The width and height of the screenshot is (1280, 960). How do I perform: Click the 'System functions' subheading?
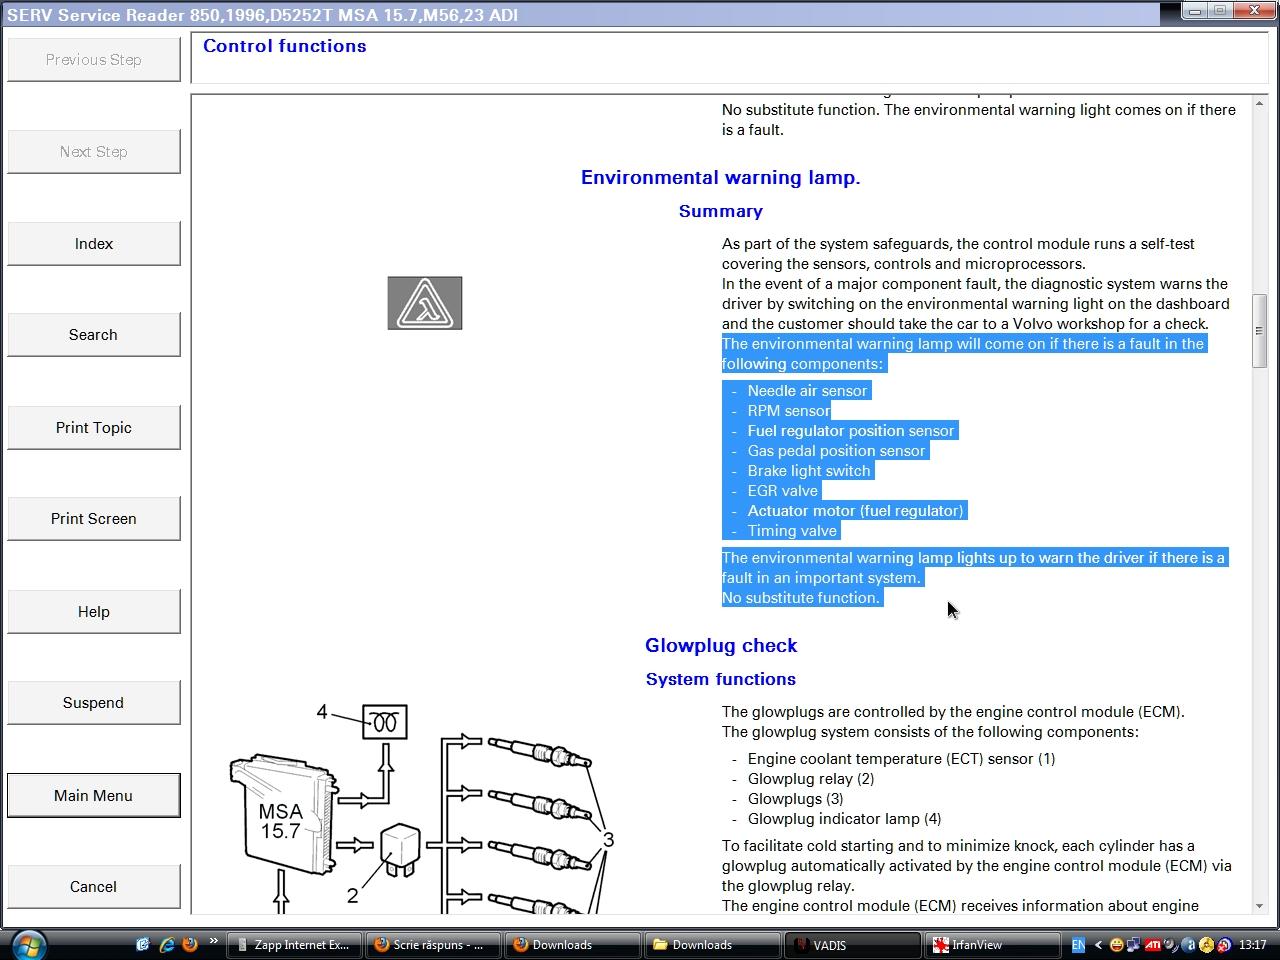pos(720,679)
